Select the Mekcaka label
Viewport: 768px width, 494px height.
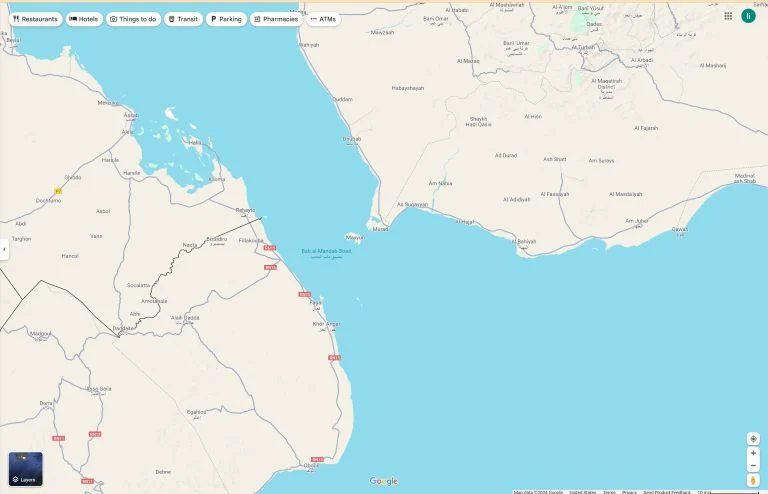click(x=108, y=103)
